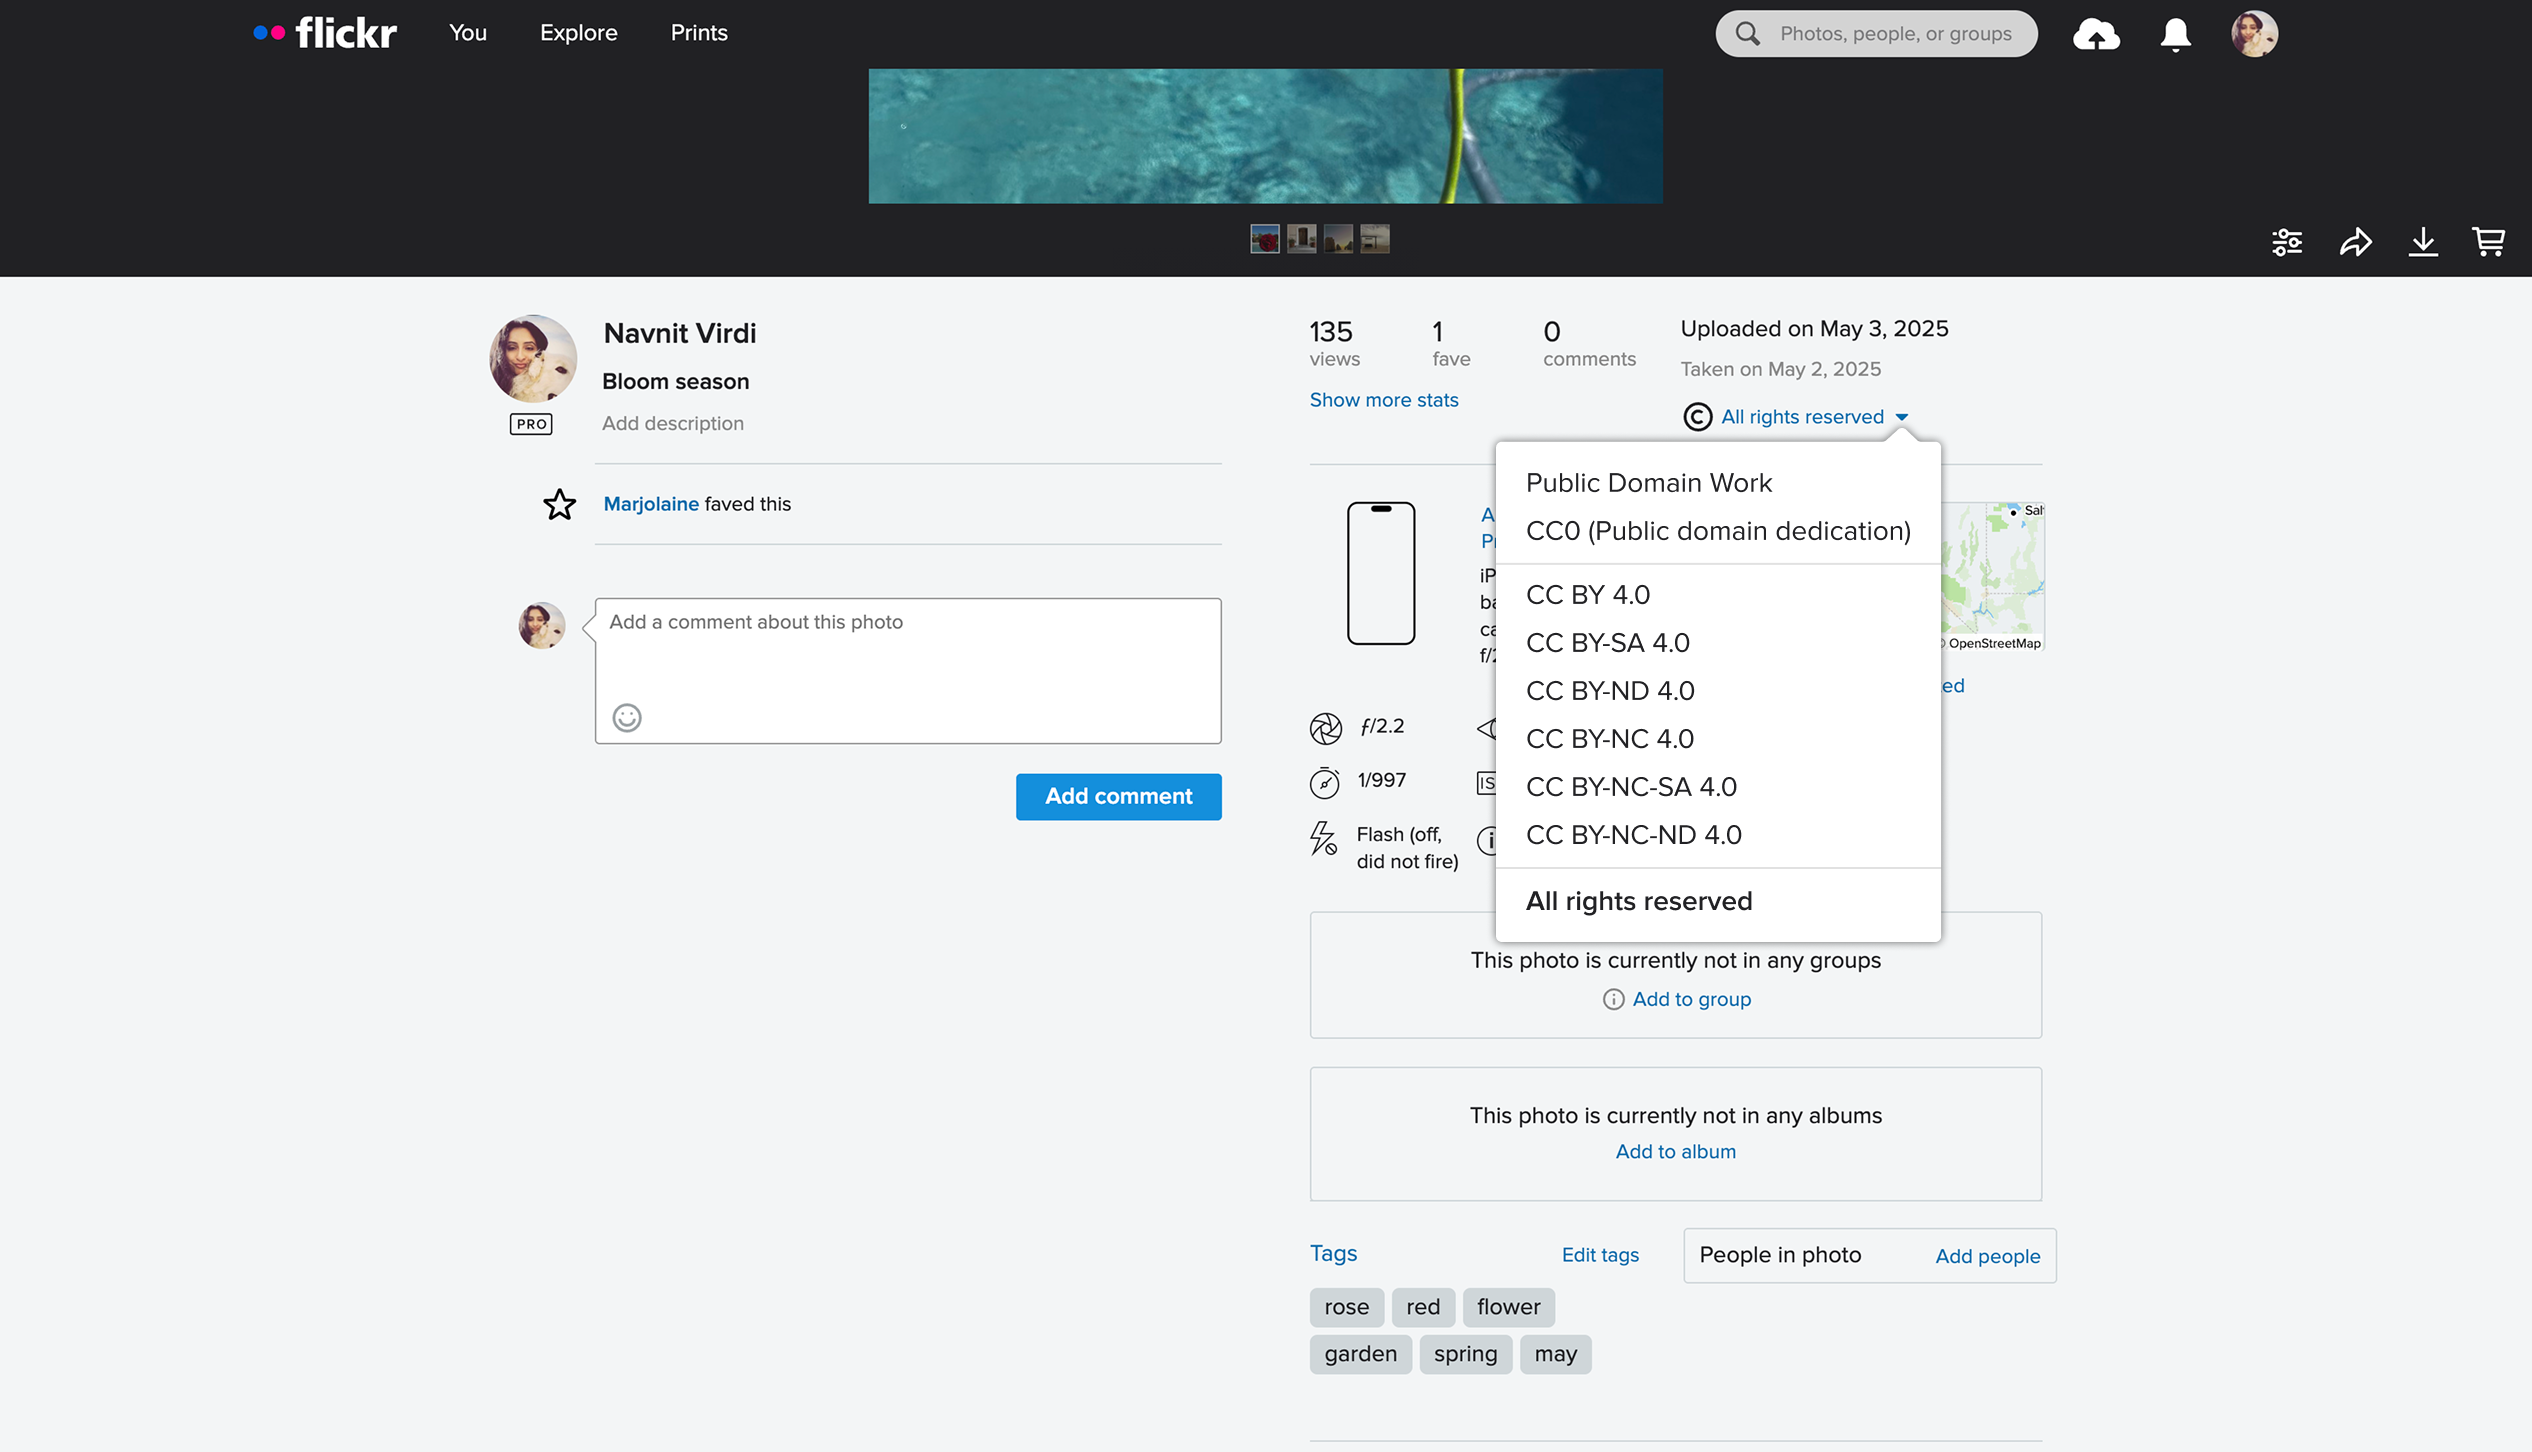
Task: Expand Show more stats
Action: pyautogui.click(x=1383, y=399)
